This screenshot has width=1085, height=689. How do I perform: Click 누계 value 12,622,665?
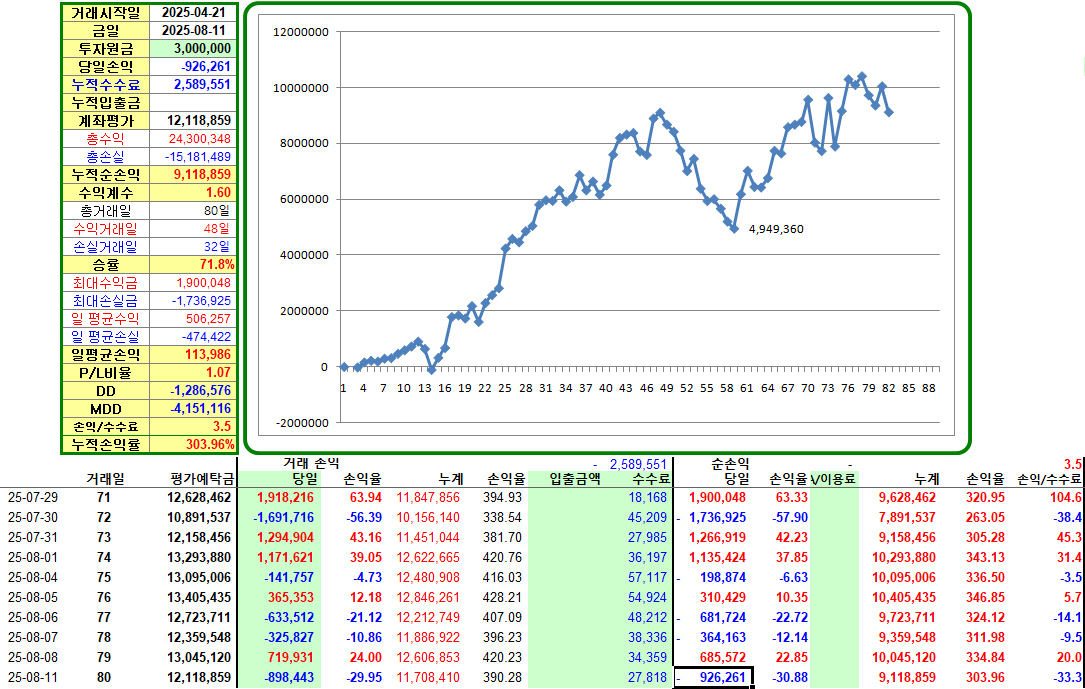(428, 558)
